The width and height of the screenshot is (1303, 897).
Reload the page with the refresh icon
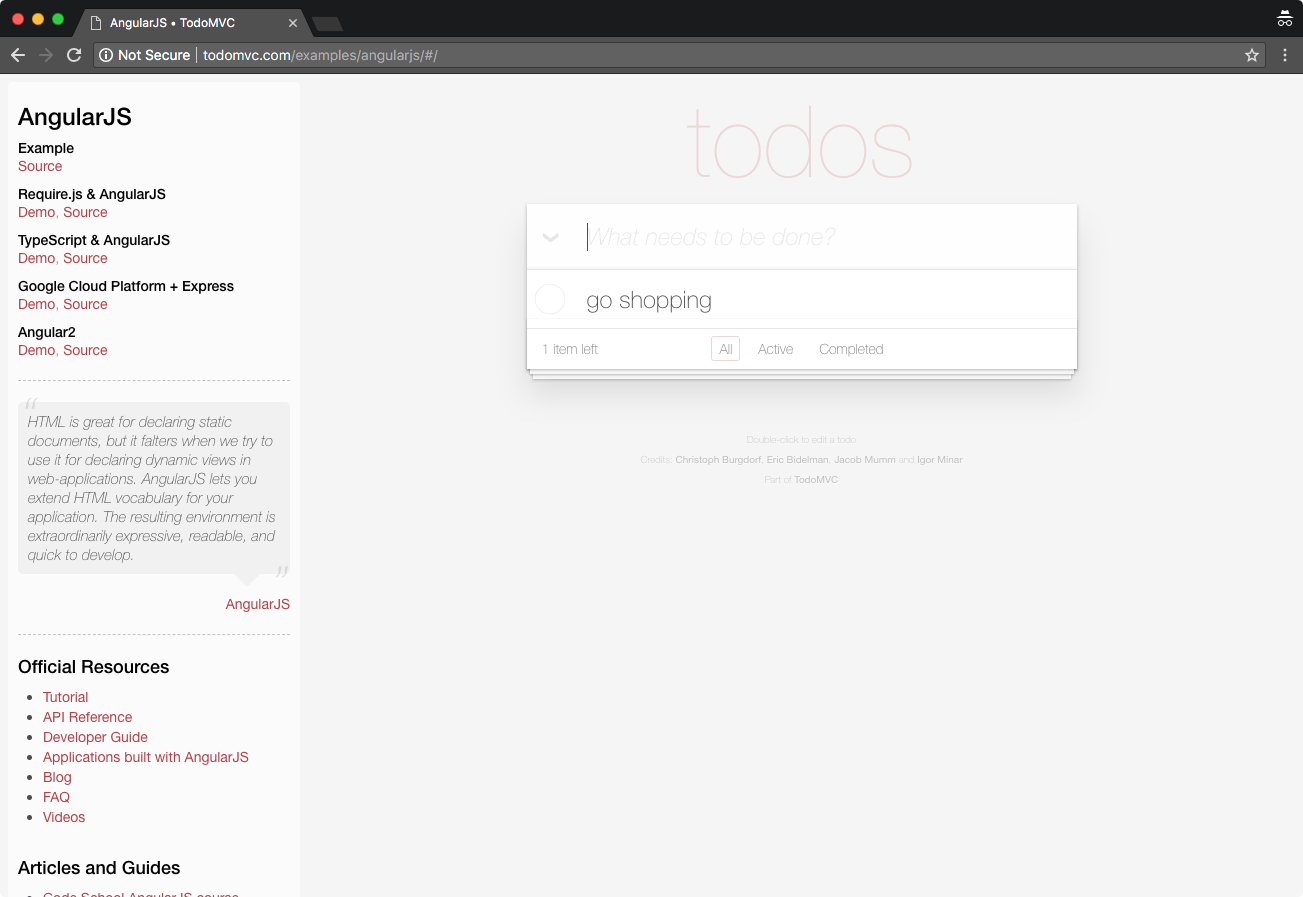(74, 55)
